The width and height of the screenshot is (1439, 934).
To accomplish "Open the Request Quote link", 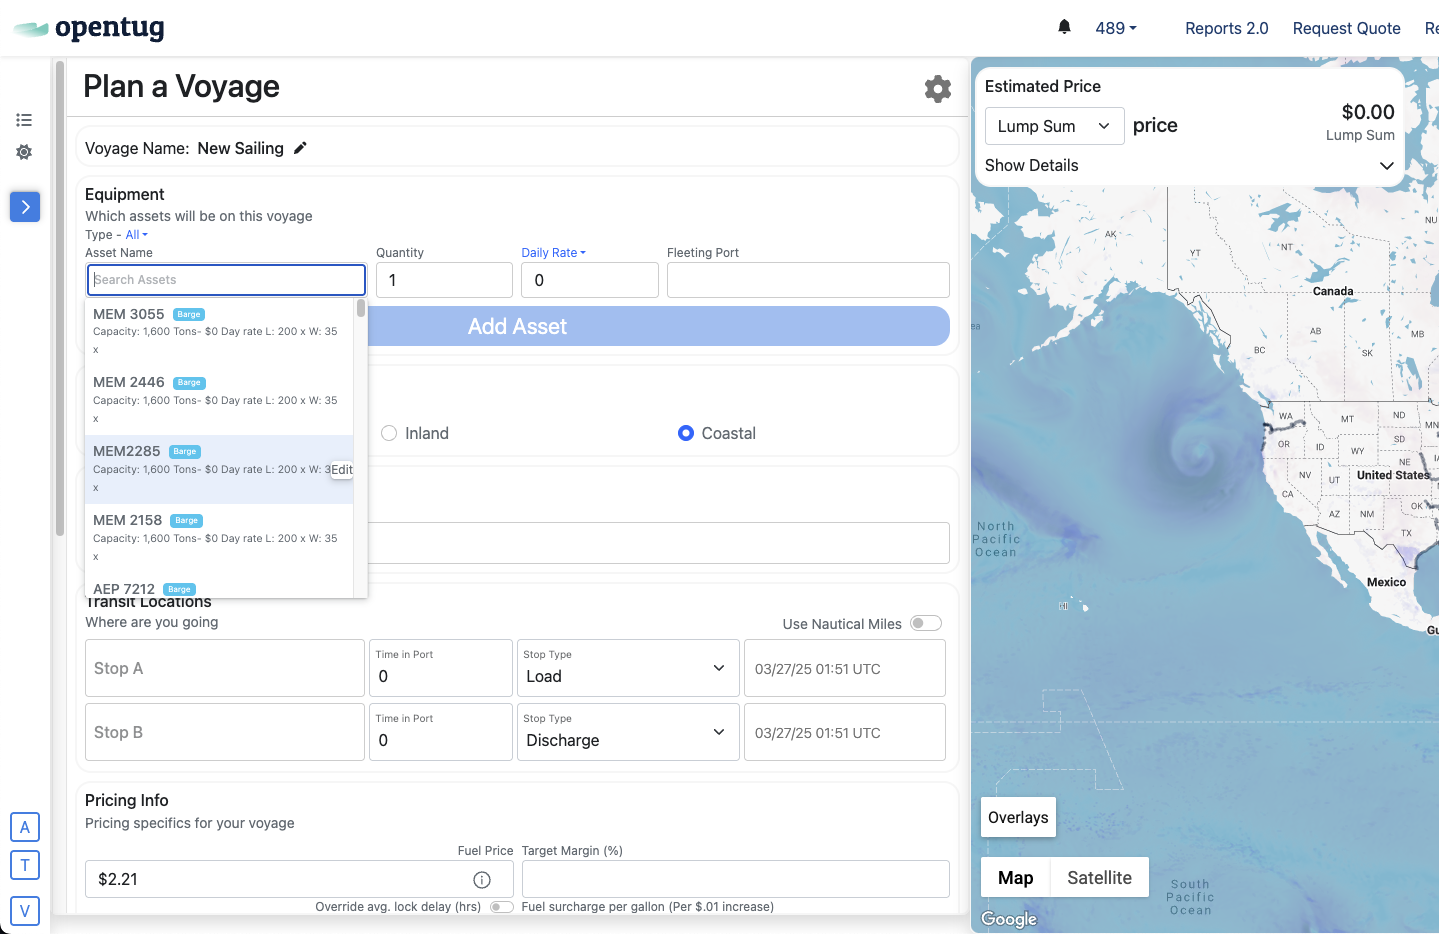I will pos(1346,28).
